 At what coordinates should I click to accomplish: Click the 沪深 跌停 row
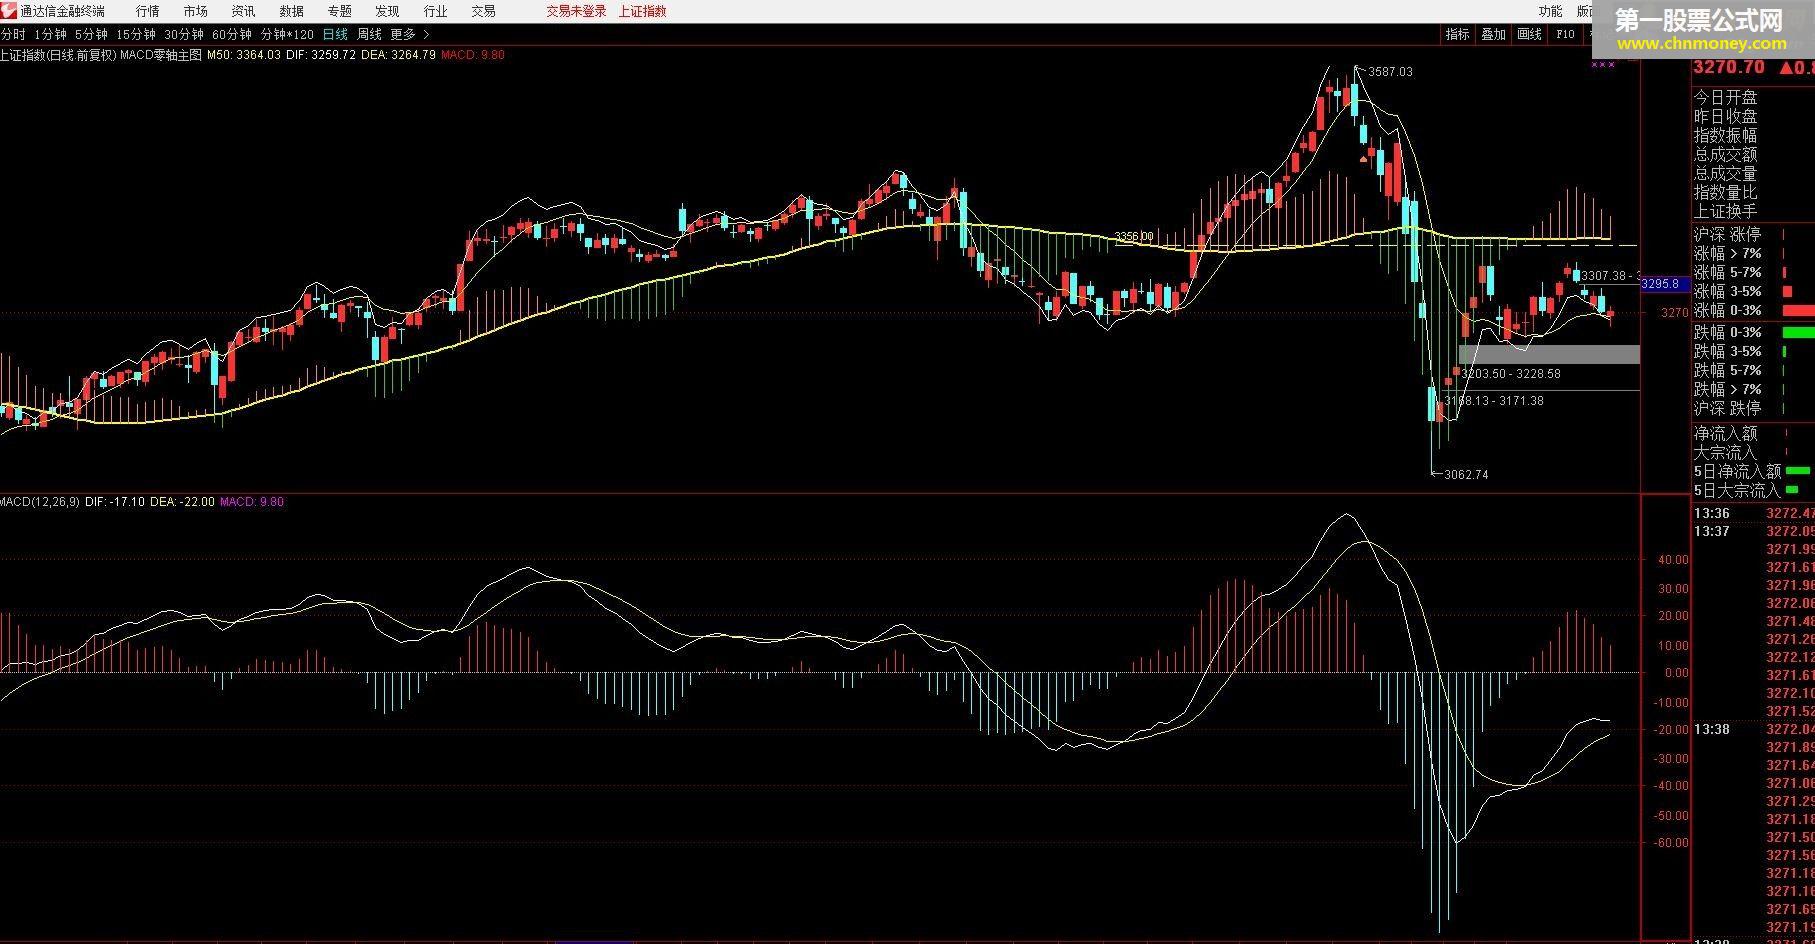click(1753, 408)
